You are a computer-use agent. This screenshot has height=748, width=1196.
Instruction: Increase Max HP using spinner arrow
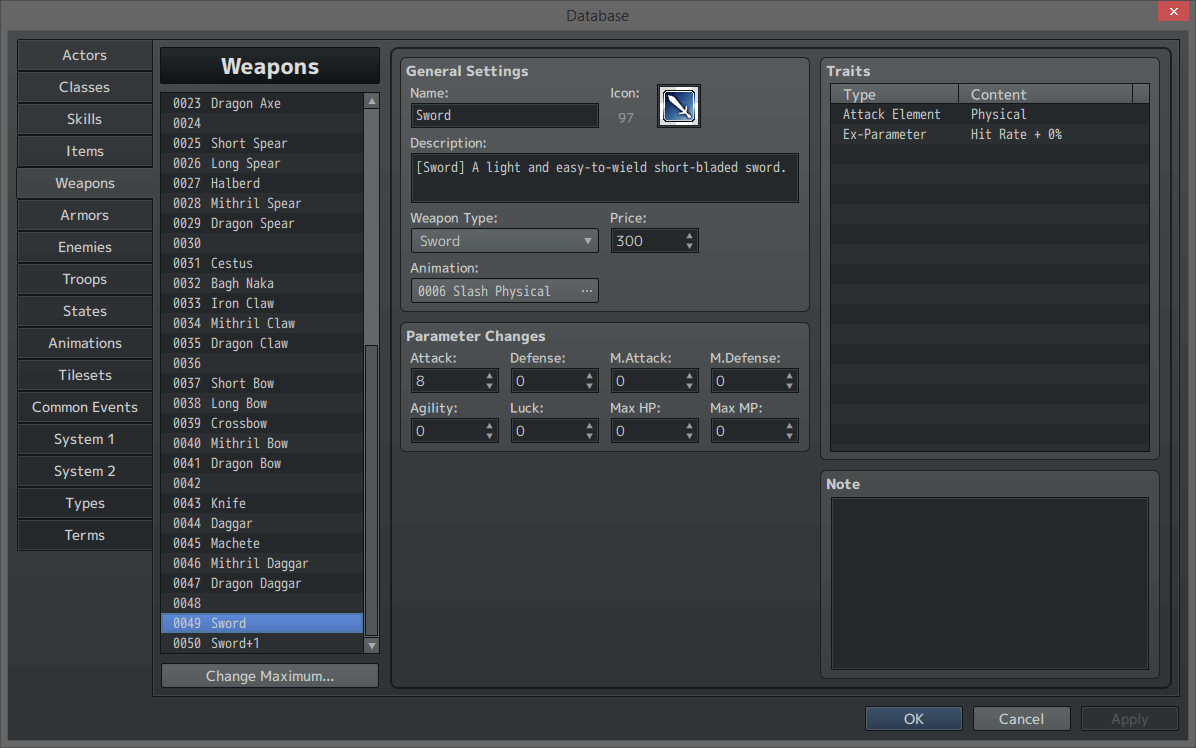688,425
